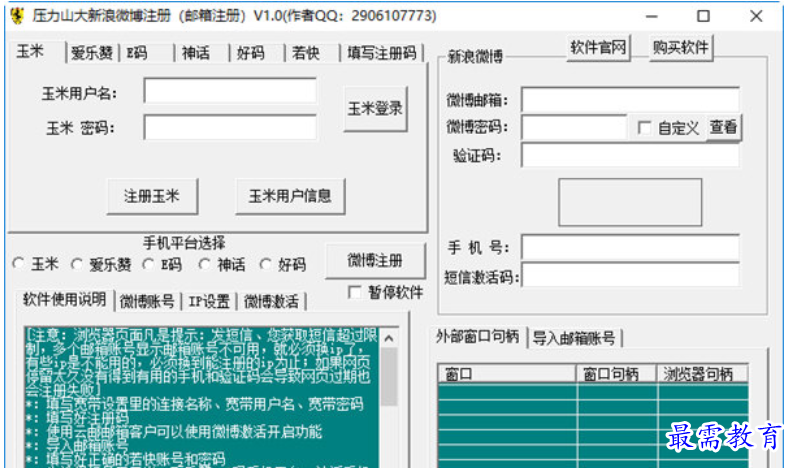Switch to the 外部窗口句柄 tab

[x=477, y=336]
